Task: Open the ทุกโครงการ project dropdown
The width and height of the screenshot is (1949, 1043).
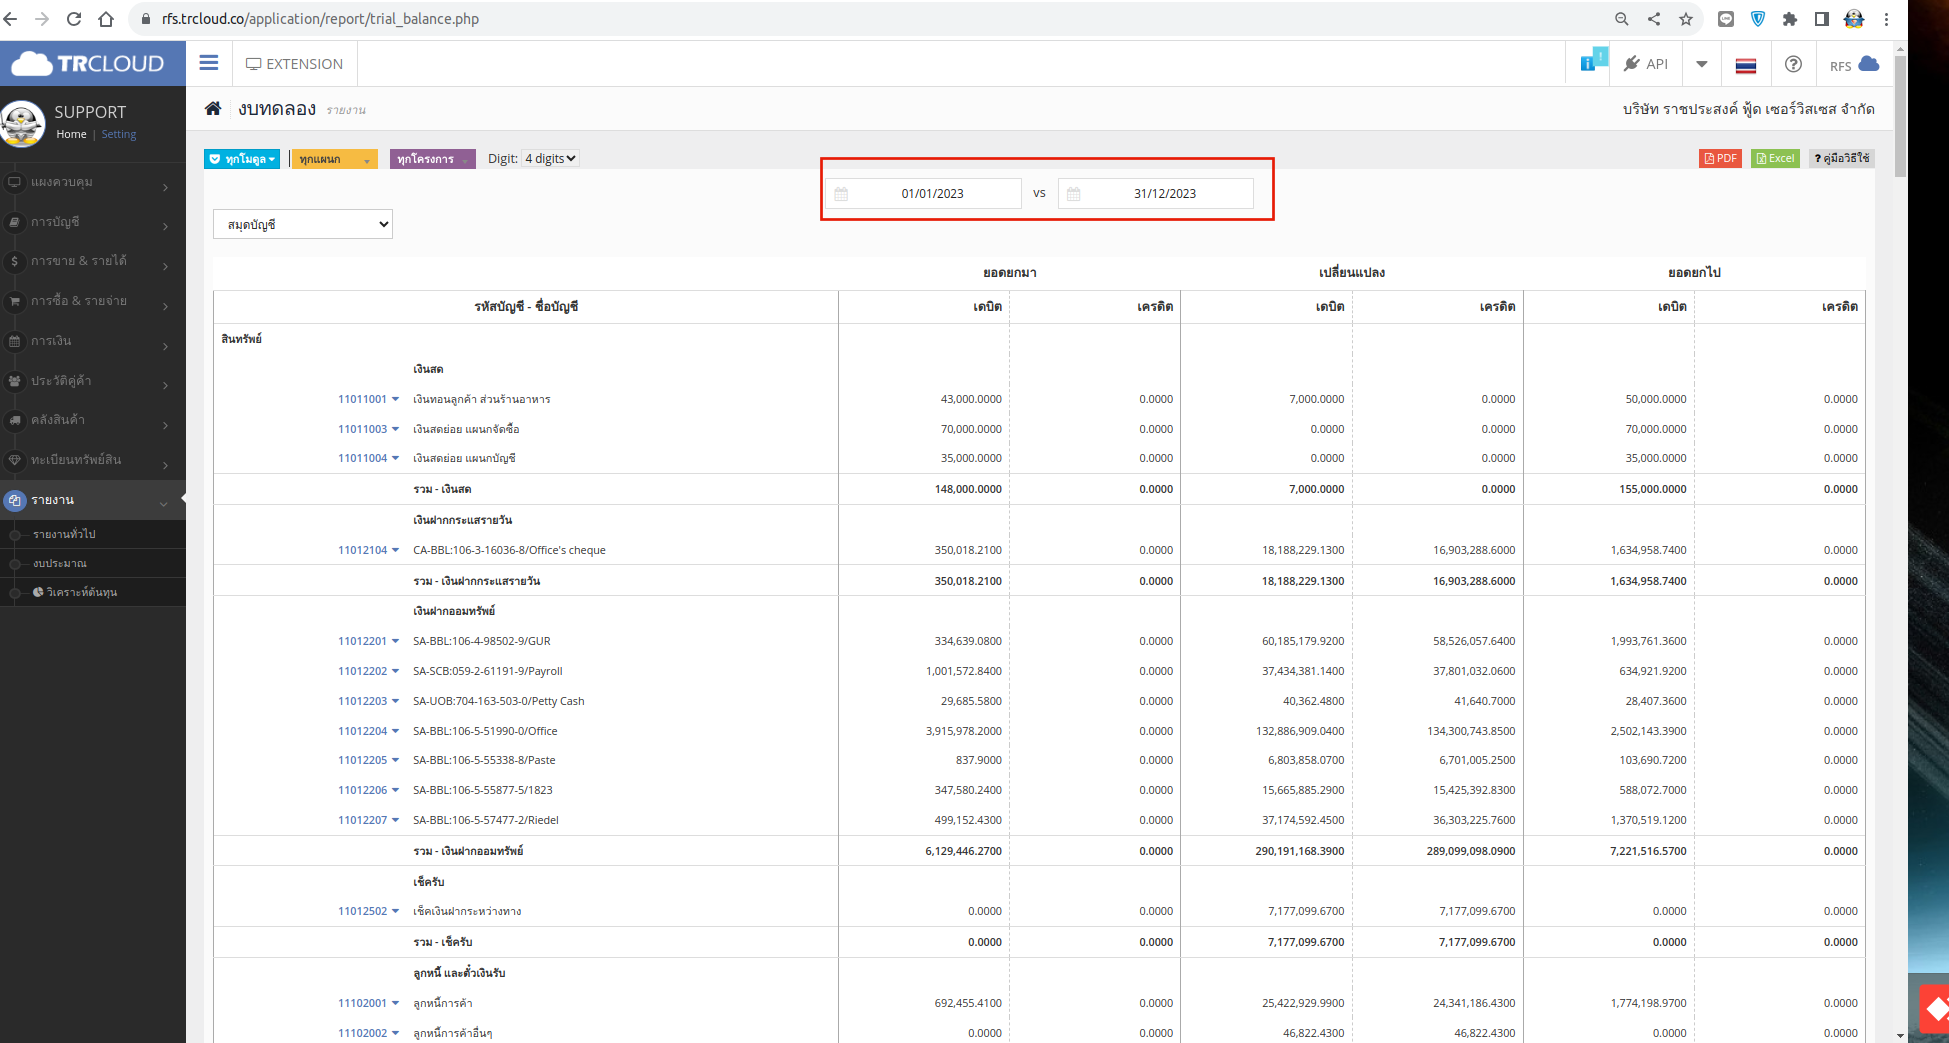Action: tap(432, 159)
